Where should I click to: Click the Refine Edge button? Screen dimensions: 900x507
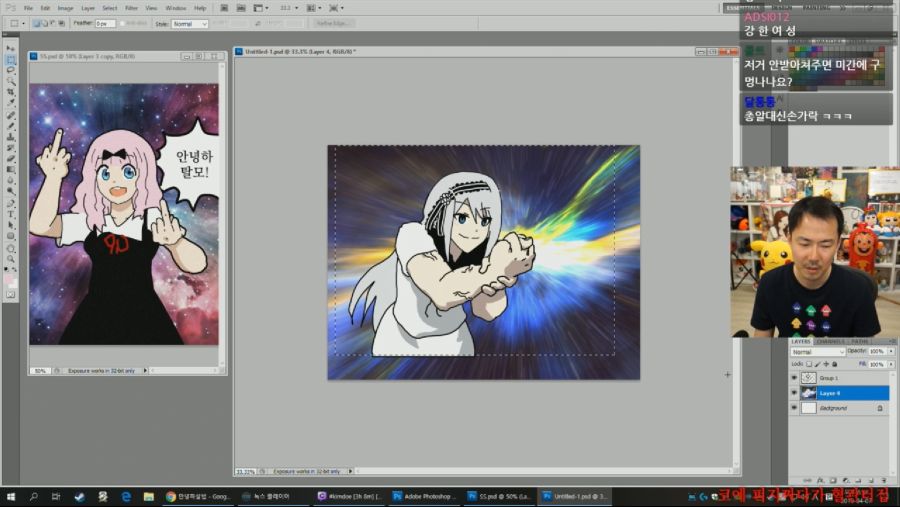point(336,23)
